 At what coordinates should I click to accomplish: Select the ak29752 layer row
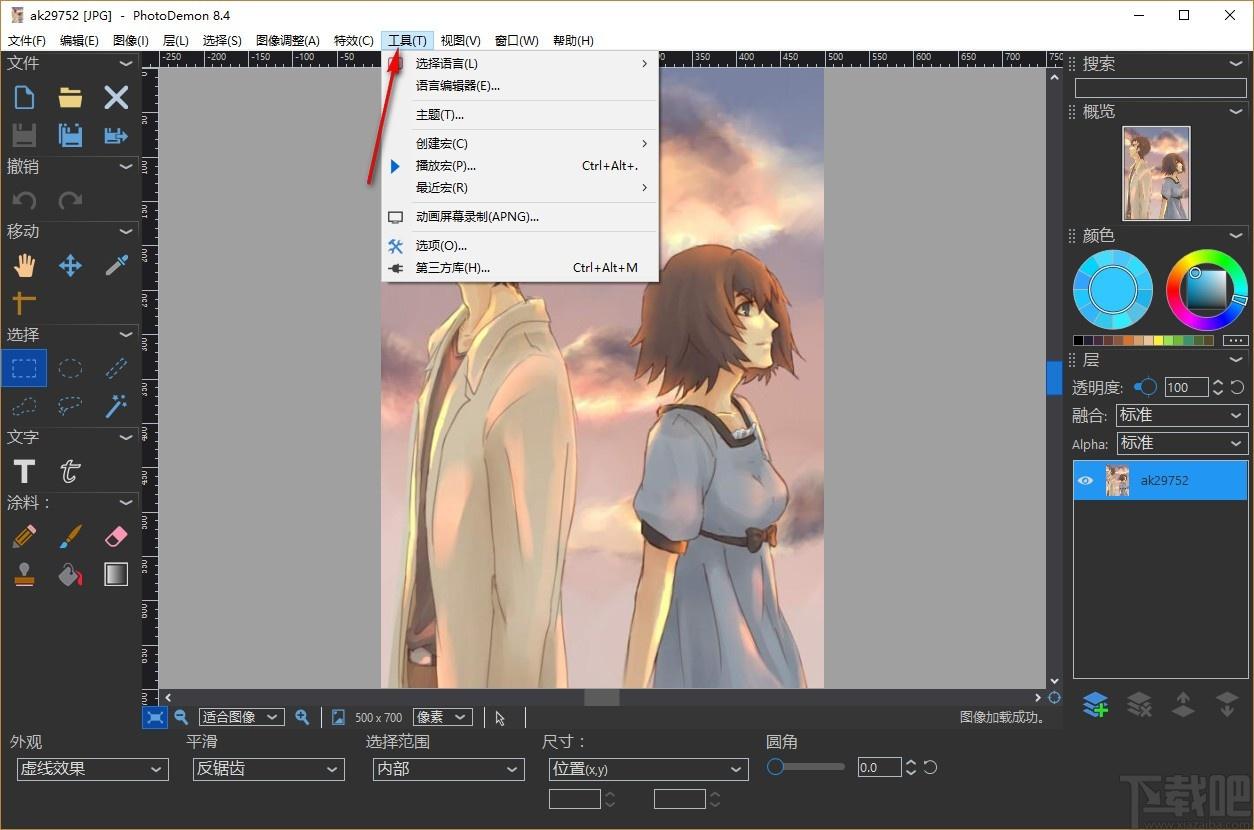coord(1160,480)
